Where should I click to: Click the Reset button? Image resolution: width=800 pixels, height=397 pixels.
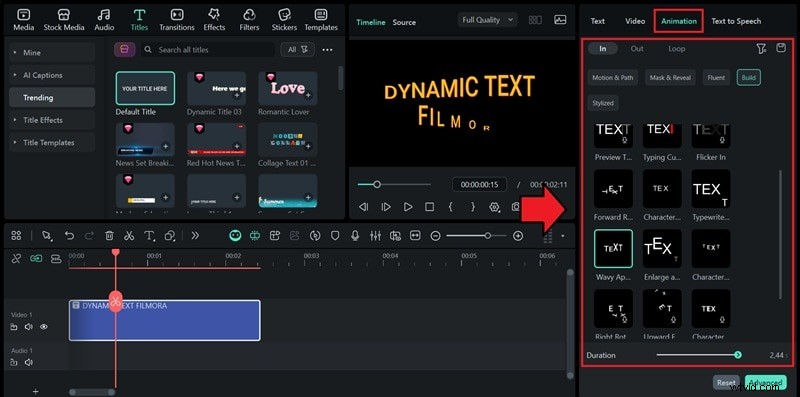point(727,382)
